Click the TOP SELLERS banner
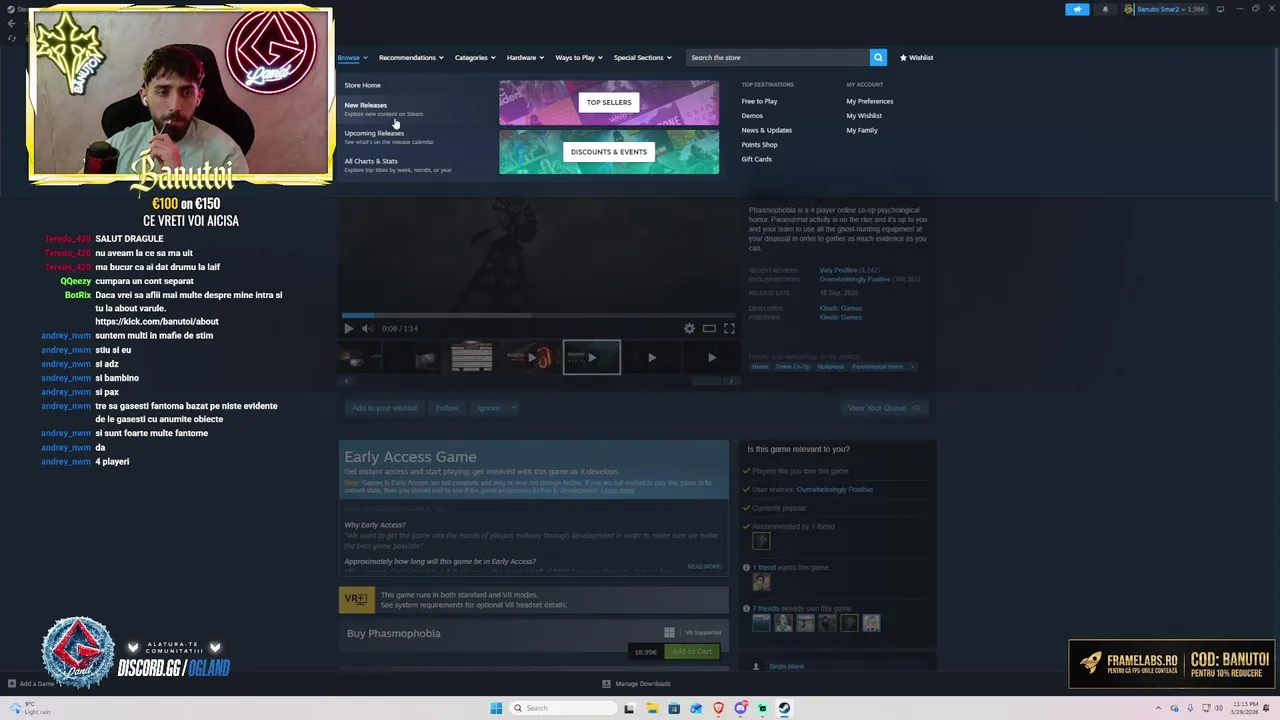This screenshot has width=1280, height=720. [609, 102]
